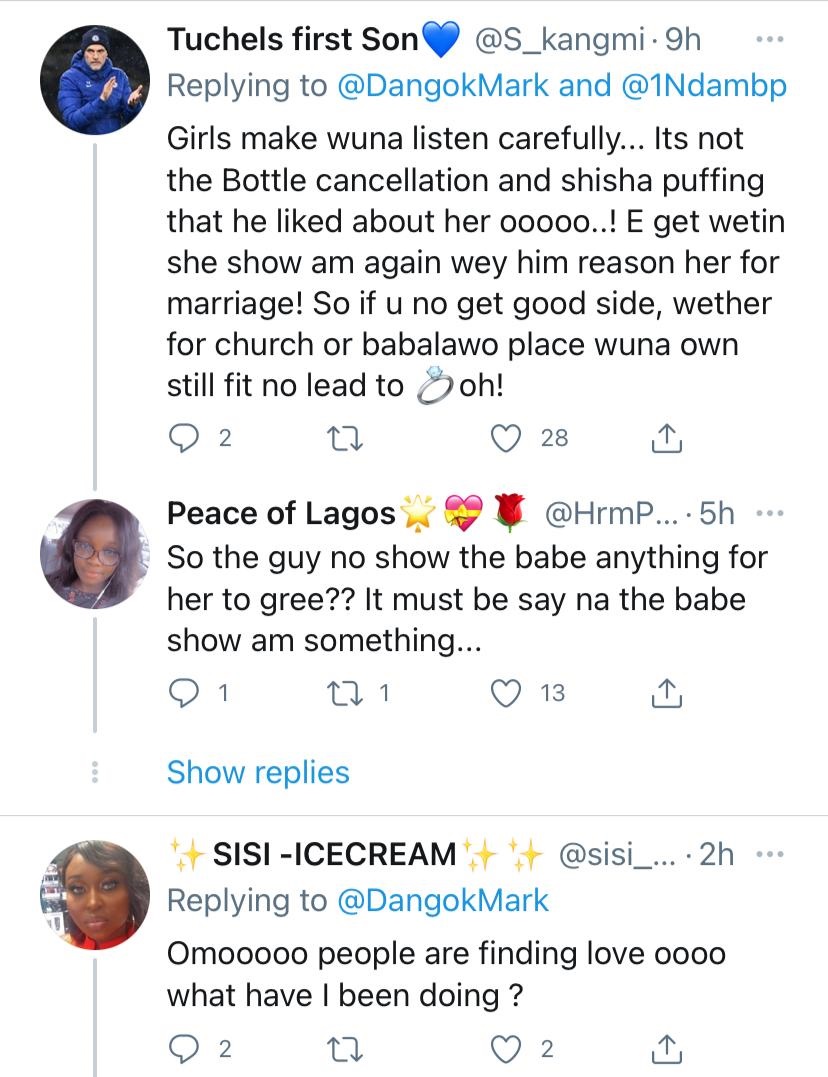Open more options on SISI -ICECREAM tweet

click(x=768, y=855)
